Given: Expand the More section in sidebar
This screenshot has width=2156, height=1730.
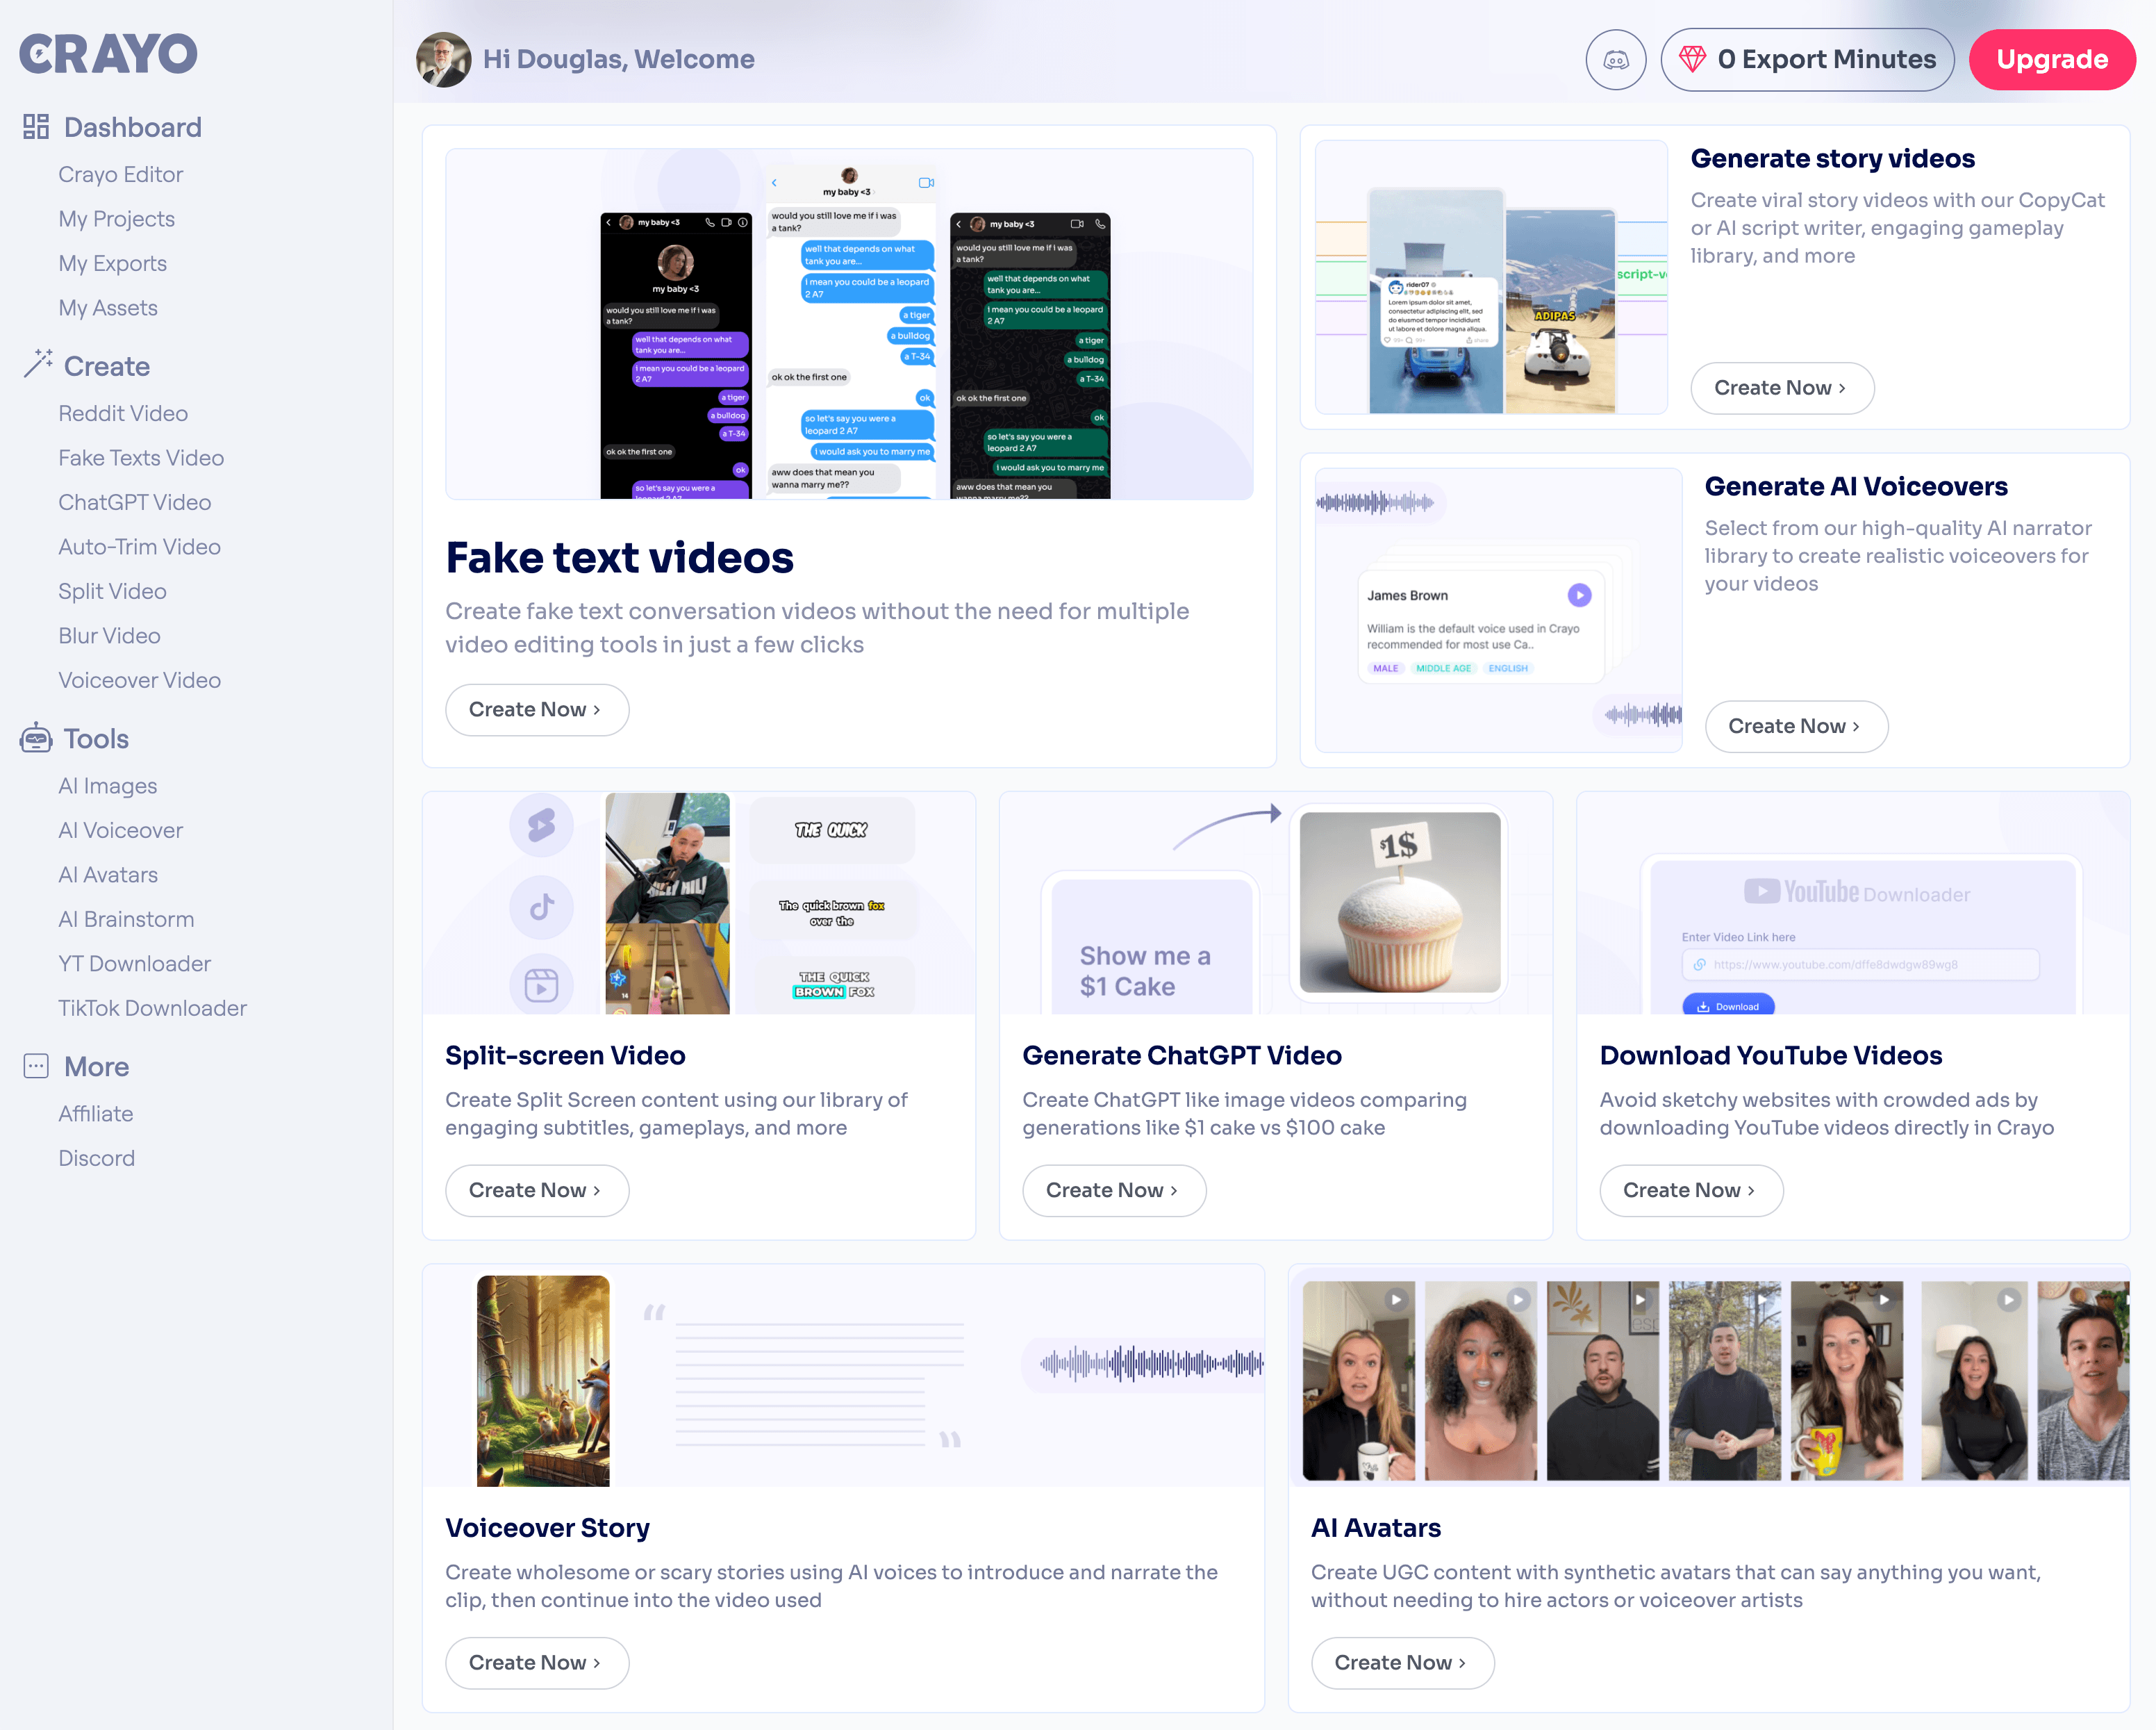Looking at the screenshot, I should coord(95,1066).
